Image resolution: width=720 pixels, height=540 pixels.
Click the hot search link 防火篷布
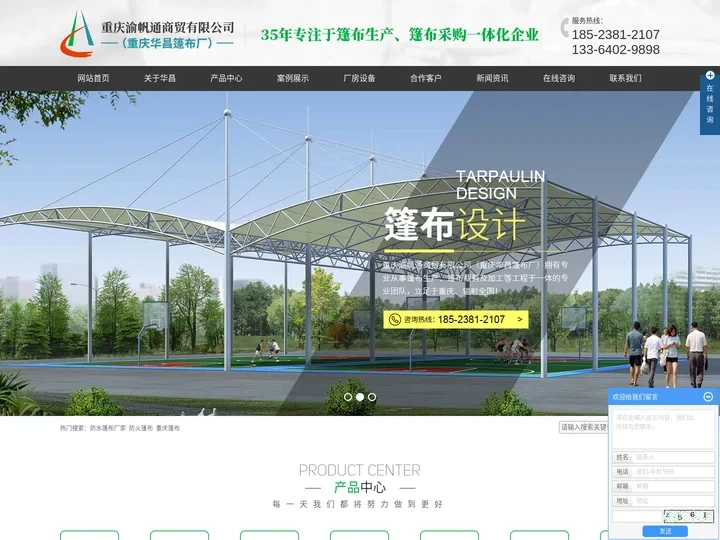click(x=141, y=428)
